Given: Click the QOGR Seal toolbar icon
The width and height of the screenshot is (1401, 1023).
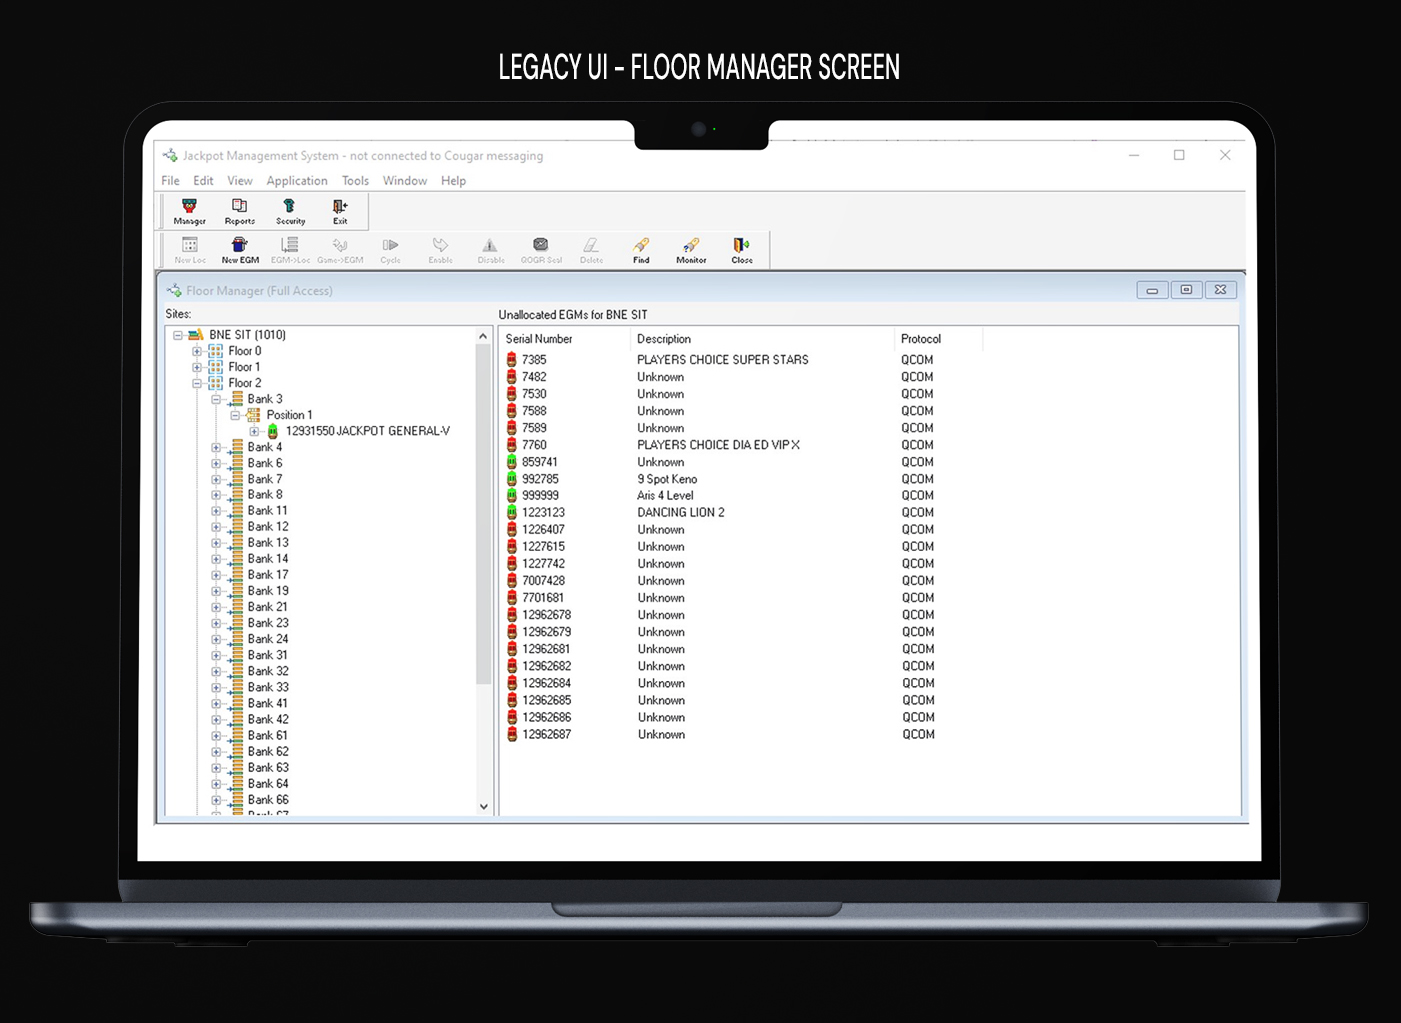Looking at the screenshot, I should tap(541, 250).
